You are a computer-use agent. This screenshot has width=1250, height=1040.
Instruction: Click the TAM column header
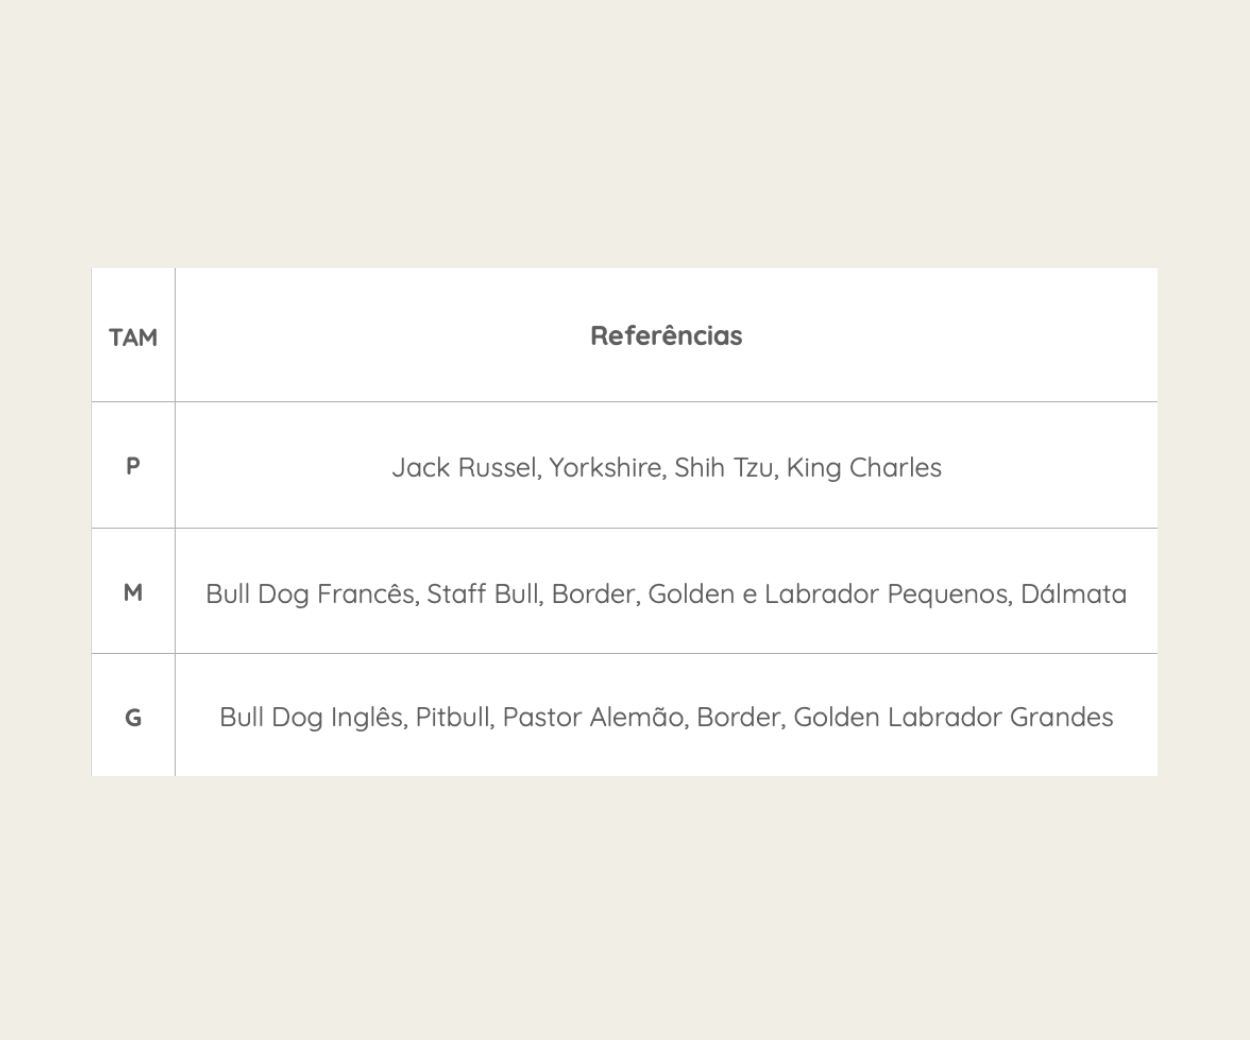click(133, 337)
